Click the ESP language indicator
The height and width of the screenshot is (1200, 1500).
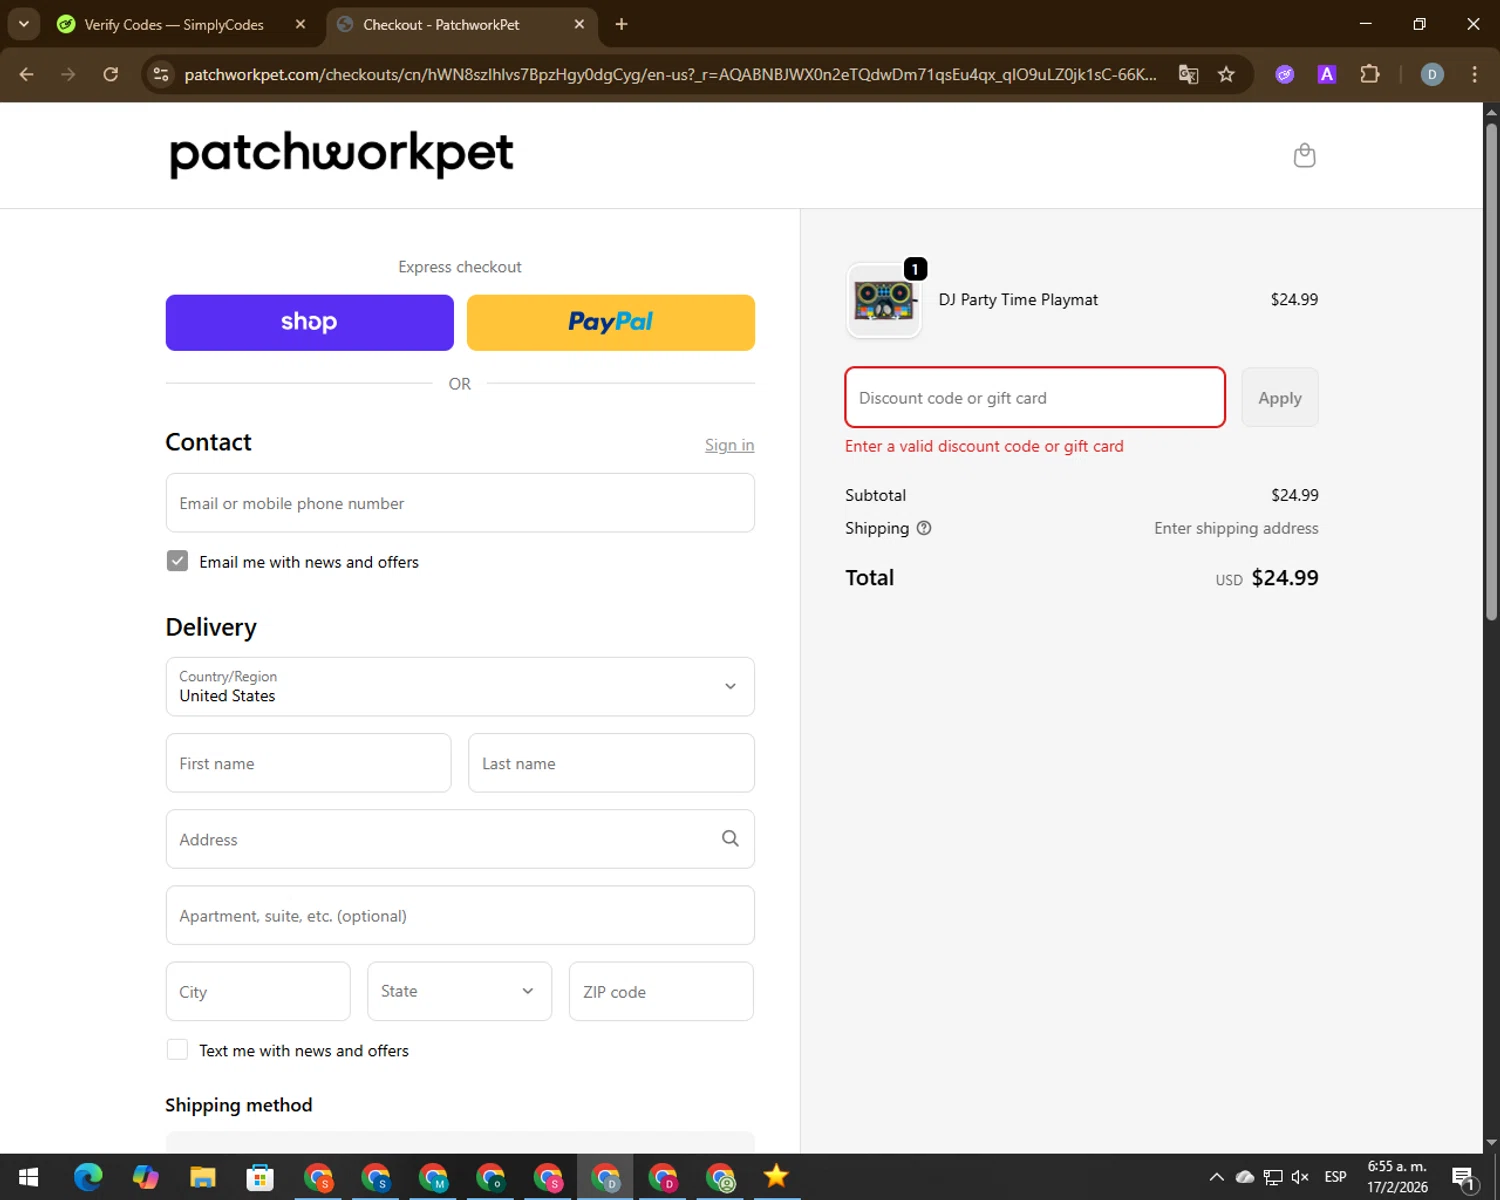point(1335,1177)
